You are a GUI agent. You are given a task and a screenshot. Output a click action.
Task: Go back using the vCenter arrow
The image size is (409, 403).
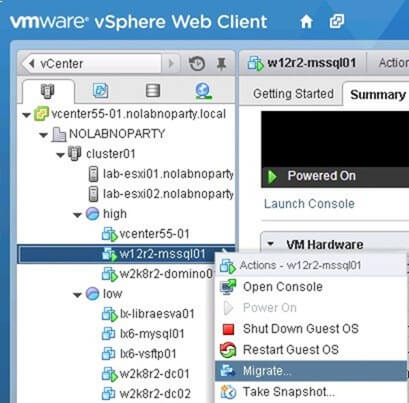31,63
